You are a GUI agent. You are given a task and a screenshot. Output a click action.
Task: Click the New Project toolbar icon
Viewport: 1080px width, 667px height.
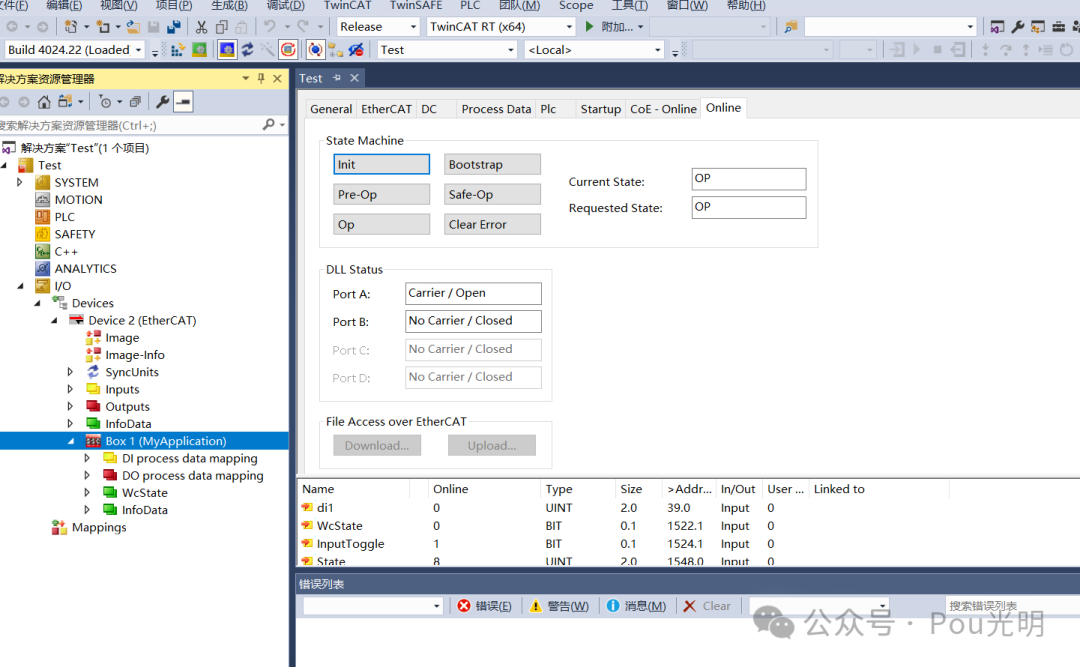70,27
